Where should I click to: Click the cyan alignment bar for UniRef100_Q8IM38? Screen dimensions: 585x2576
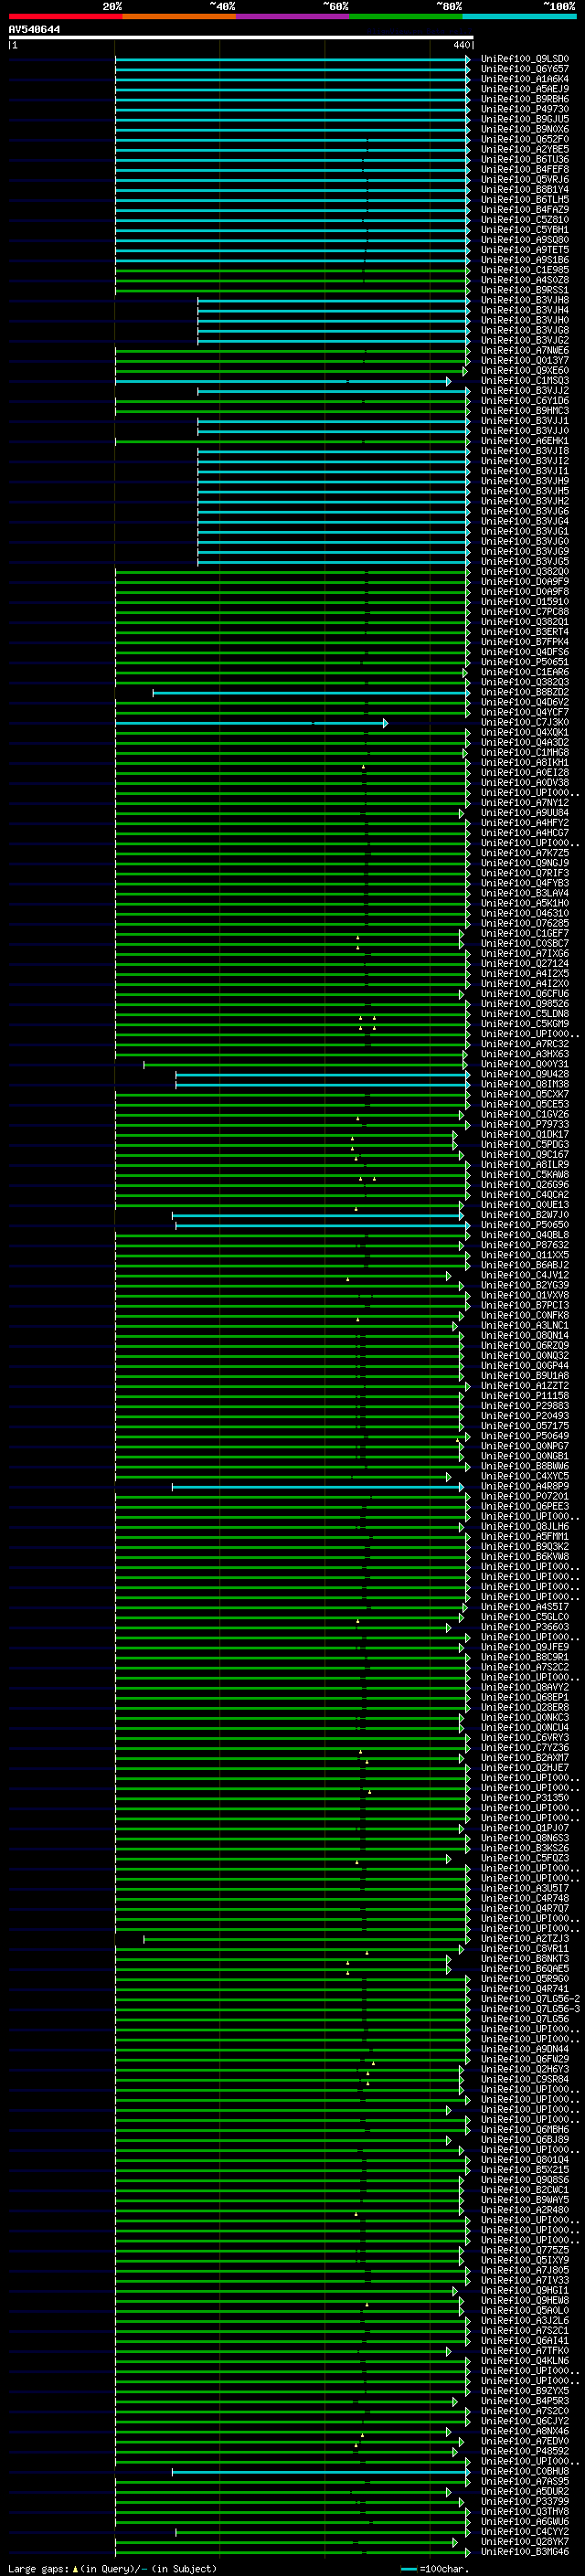click(x=322, y=1084)
